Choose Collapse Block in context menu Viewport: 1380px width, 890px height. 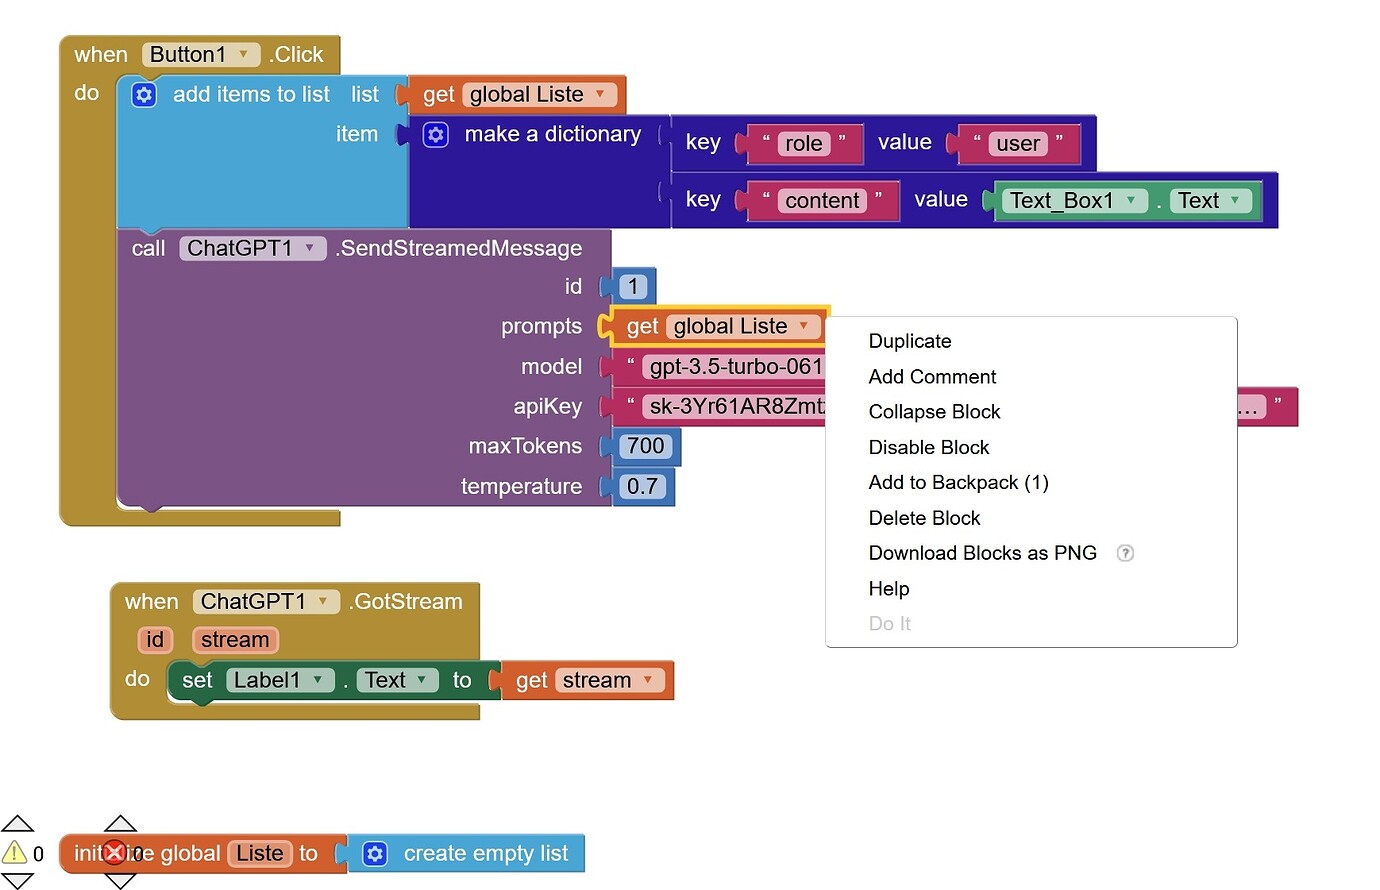pos(934,412)
